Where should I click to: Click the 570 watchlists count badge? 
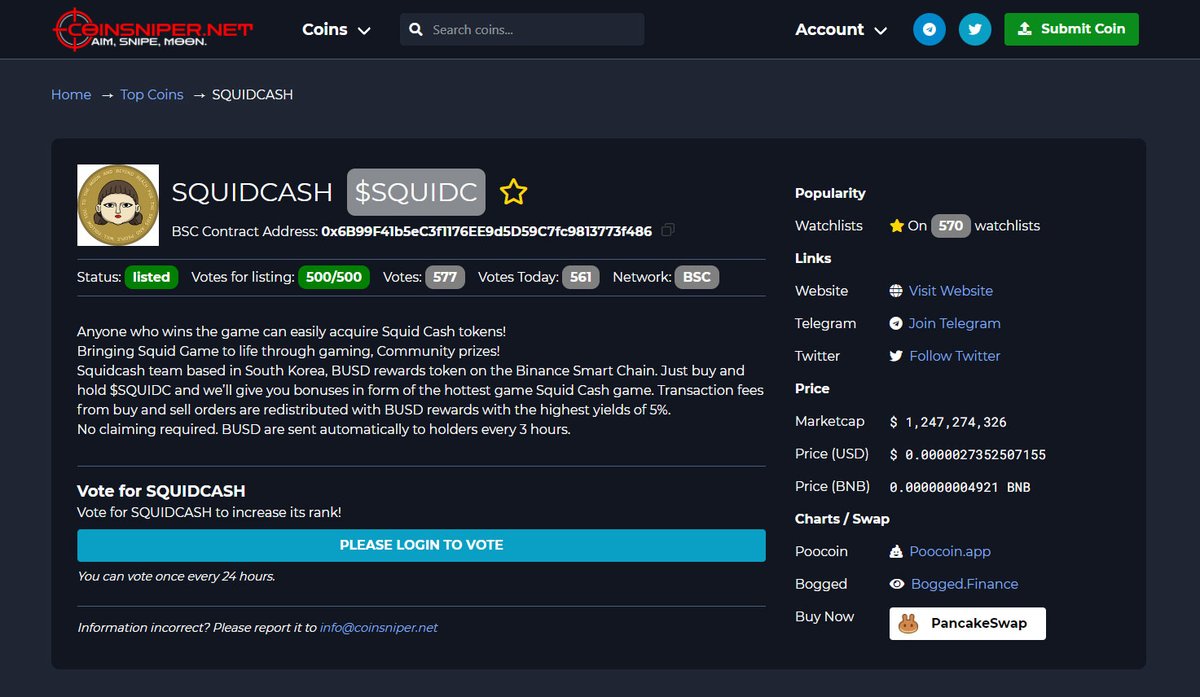951,226
